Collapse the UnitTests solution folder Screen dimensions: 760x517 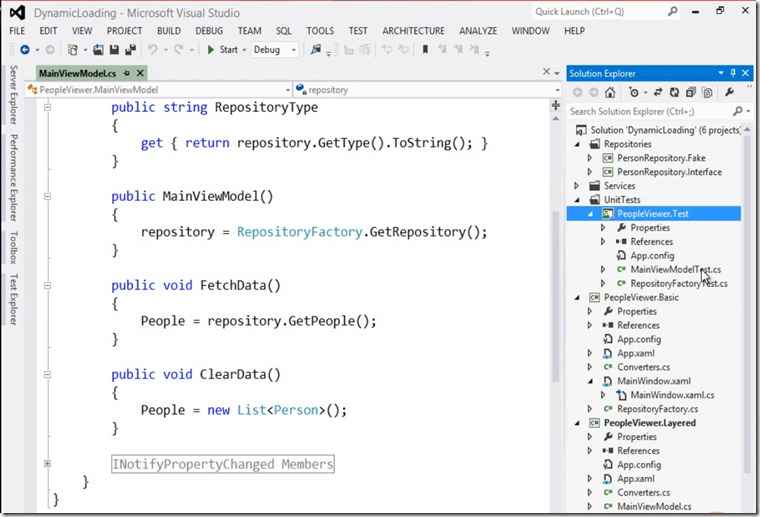pos(577,200)
